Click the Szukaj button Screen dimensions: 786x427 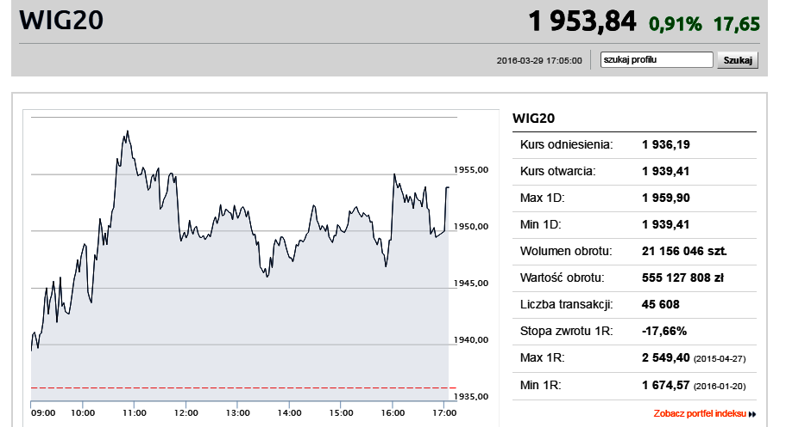(737, 60)
